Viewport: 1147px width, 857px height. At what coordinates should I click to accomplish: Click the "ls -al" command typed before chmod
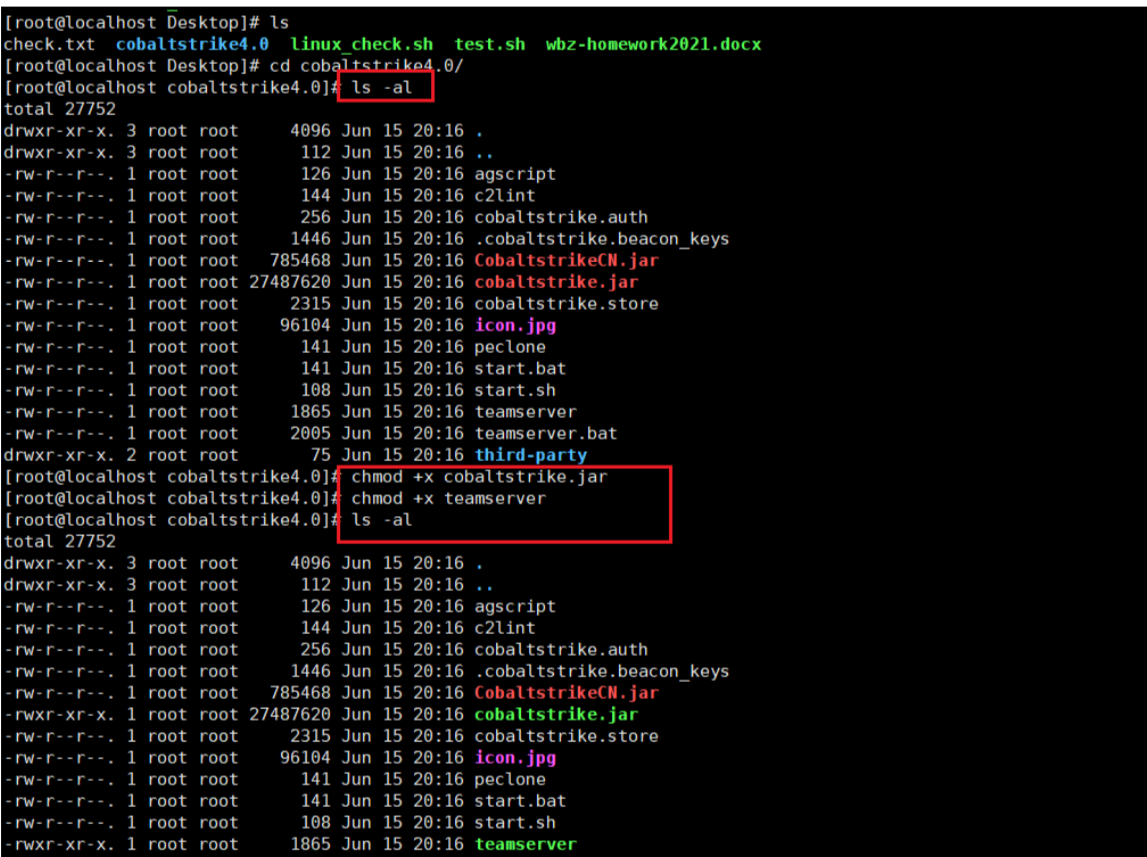pyautogui.click(x=382, y=87)
